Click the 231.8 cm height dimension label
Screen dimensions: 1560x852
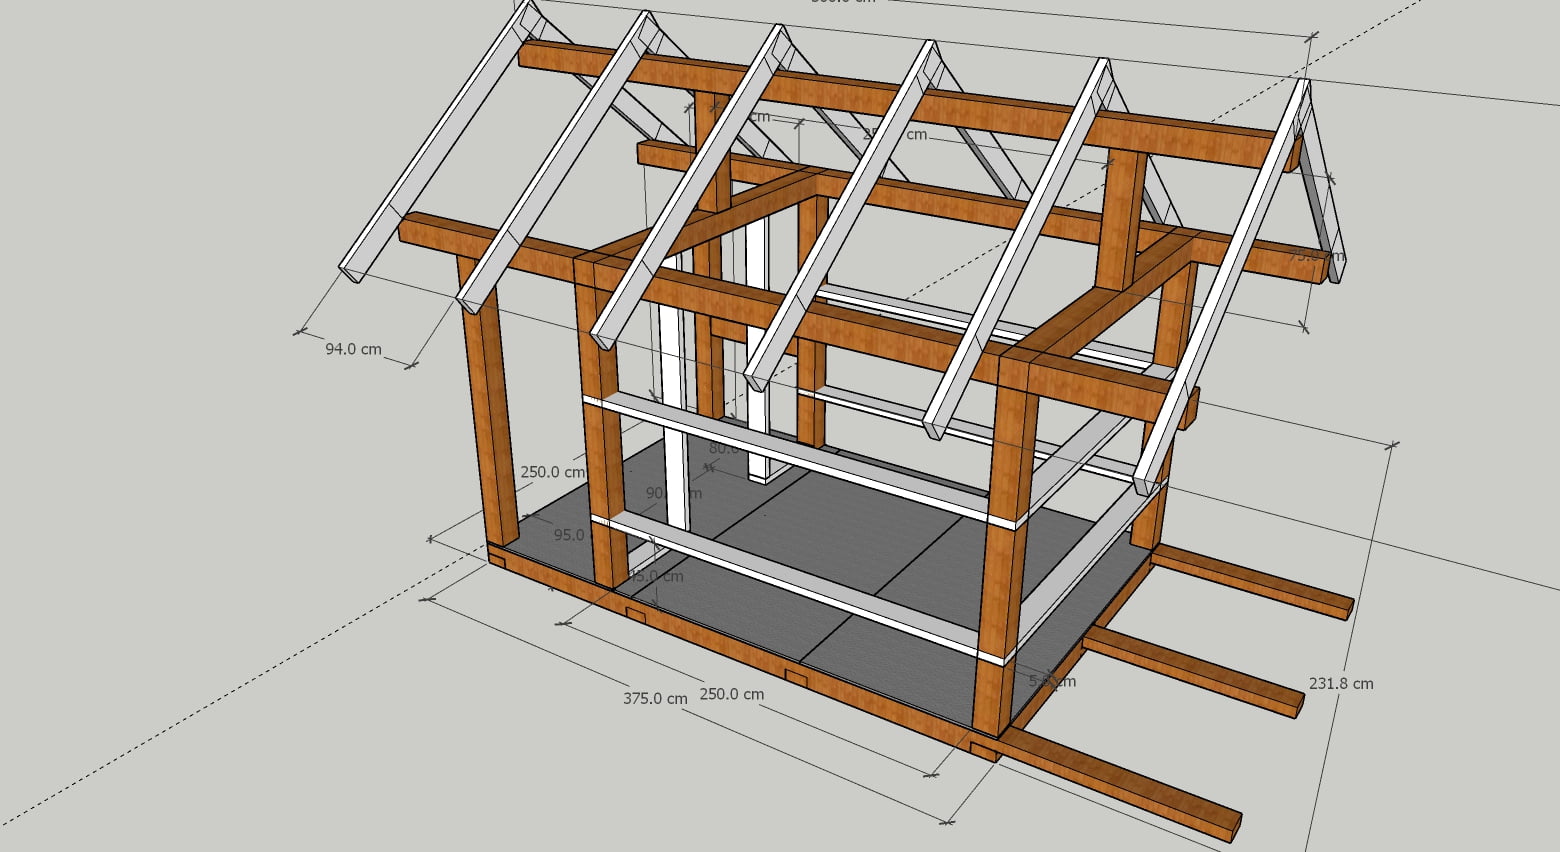tap(1341, 684)
